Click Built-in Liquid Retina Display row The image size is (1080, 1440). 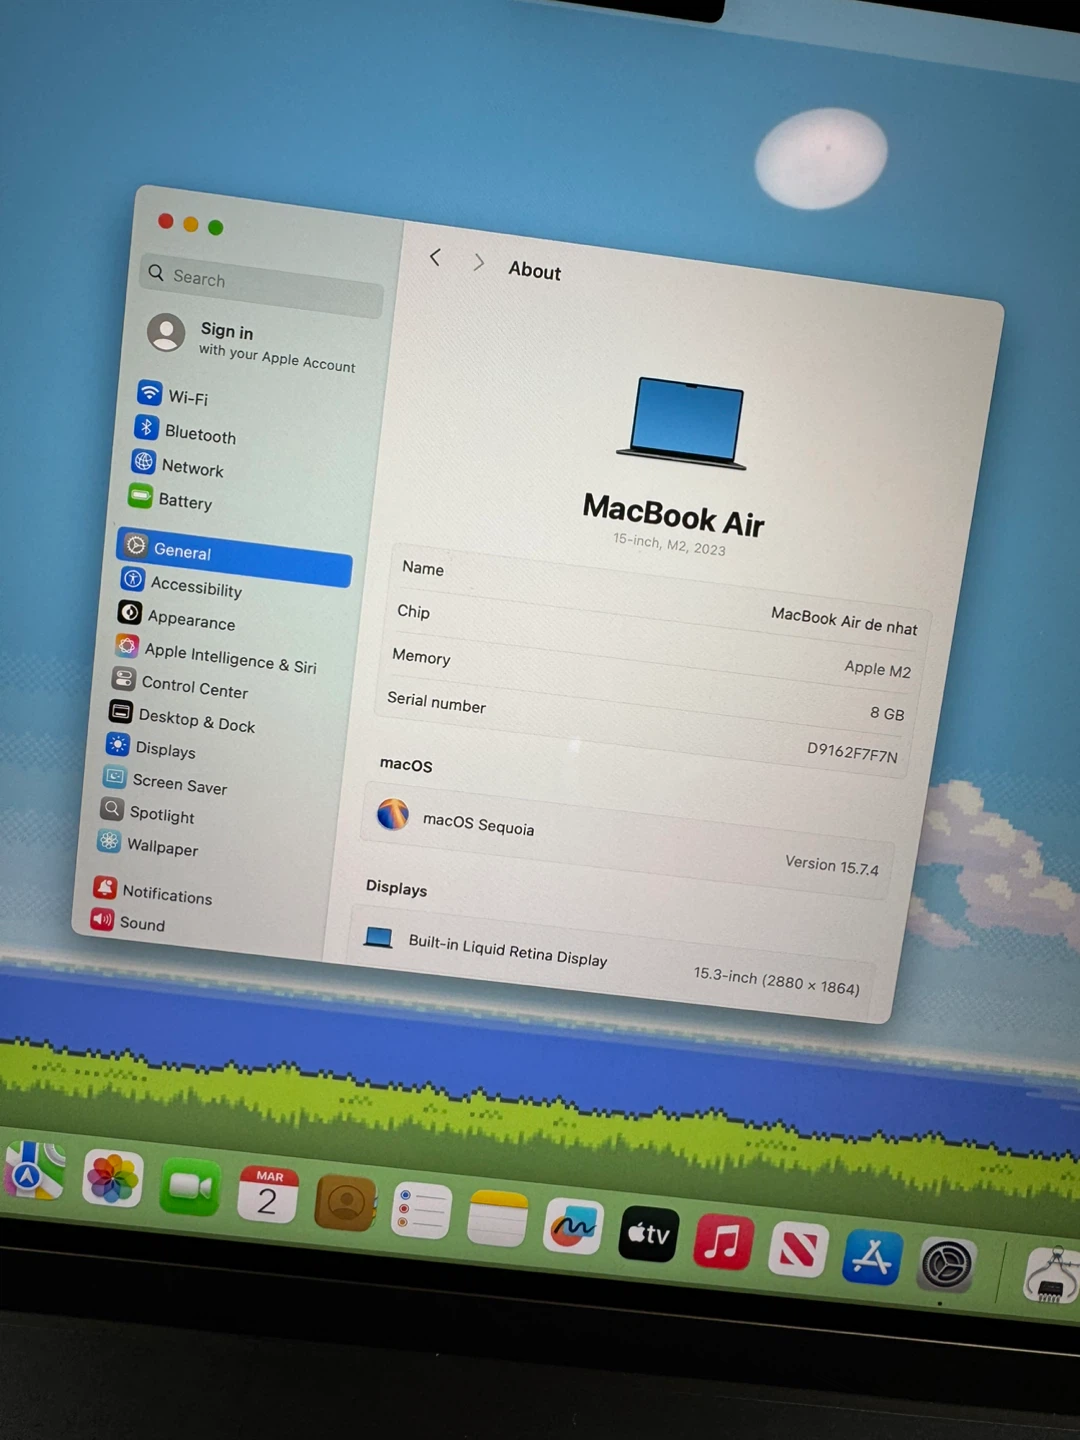click(612, 963)
